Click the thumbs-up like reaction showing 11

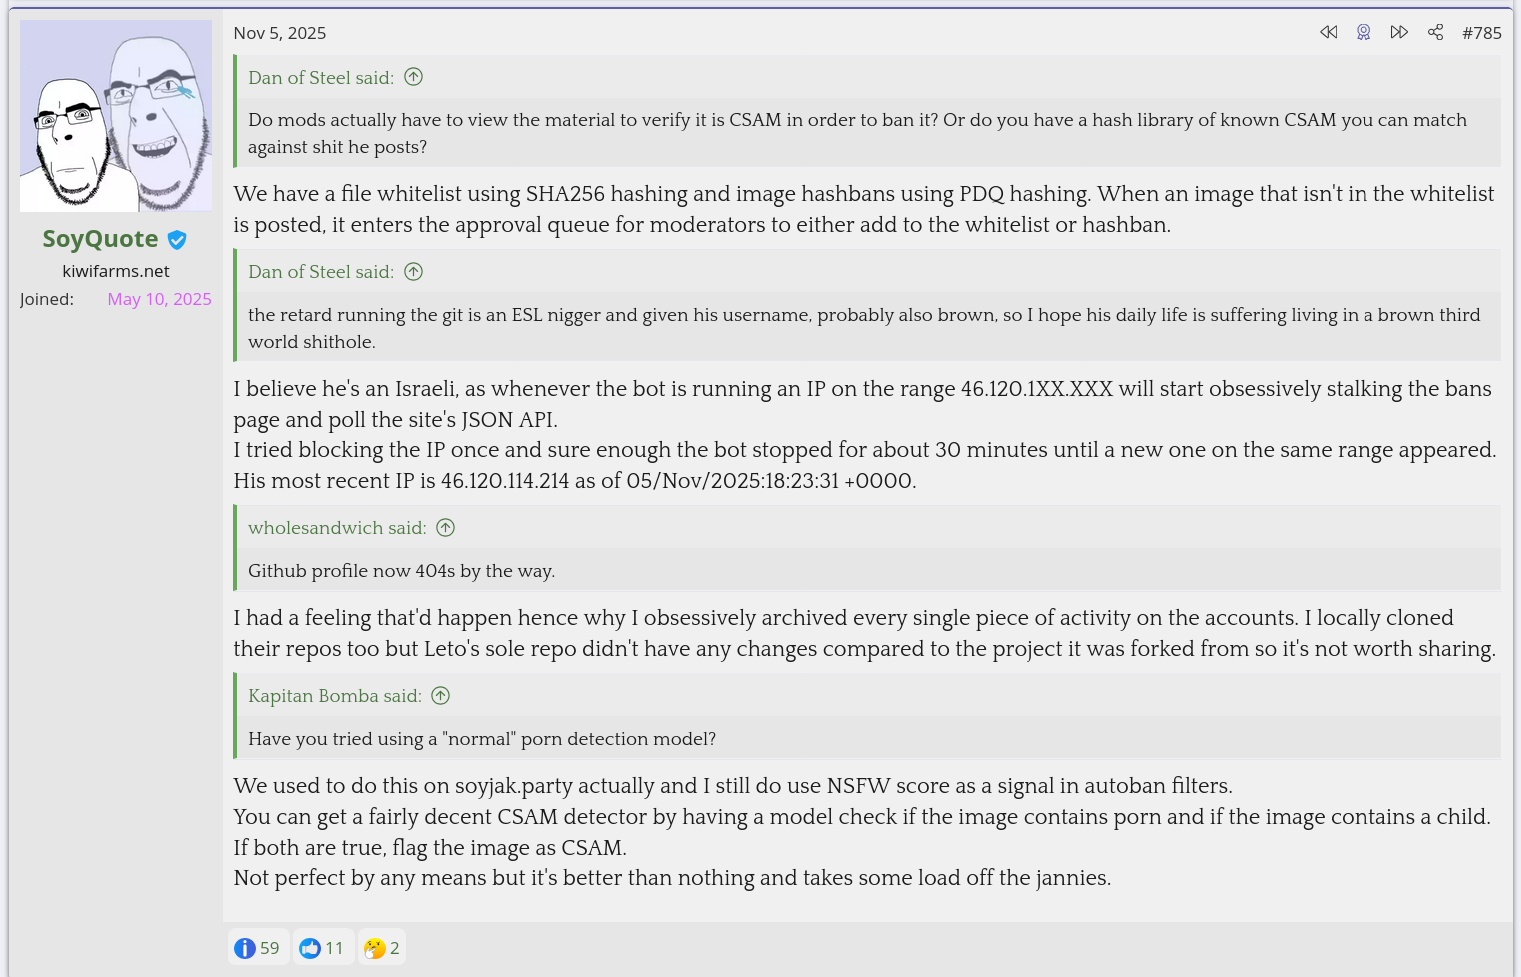tap(322, 947)
